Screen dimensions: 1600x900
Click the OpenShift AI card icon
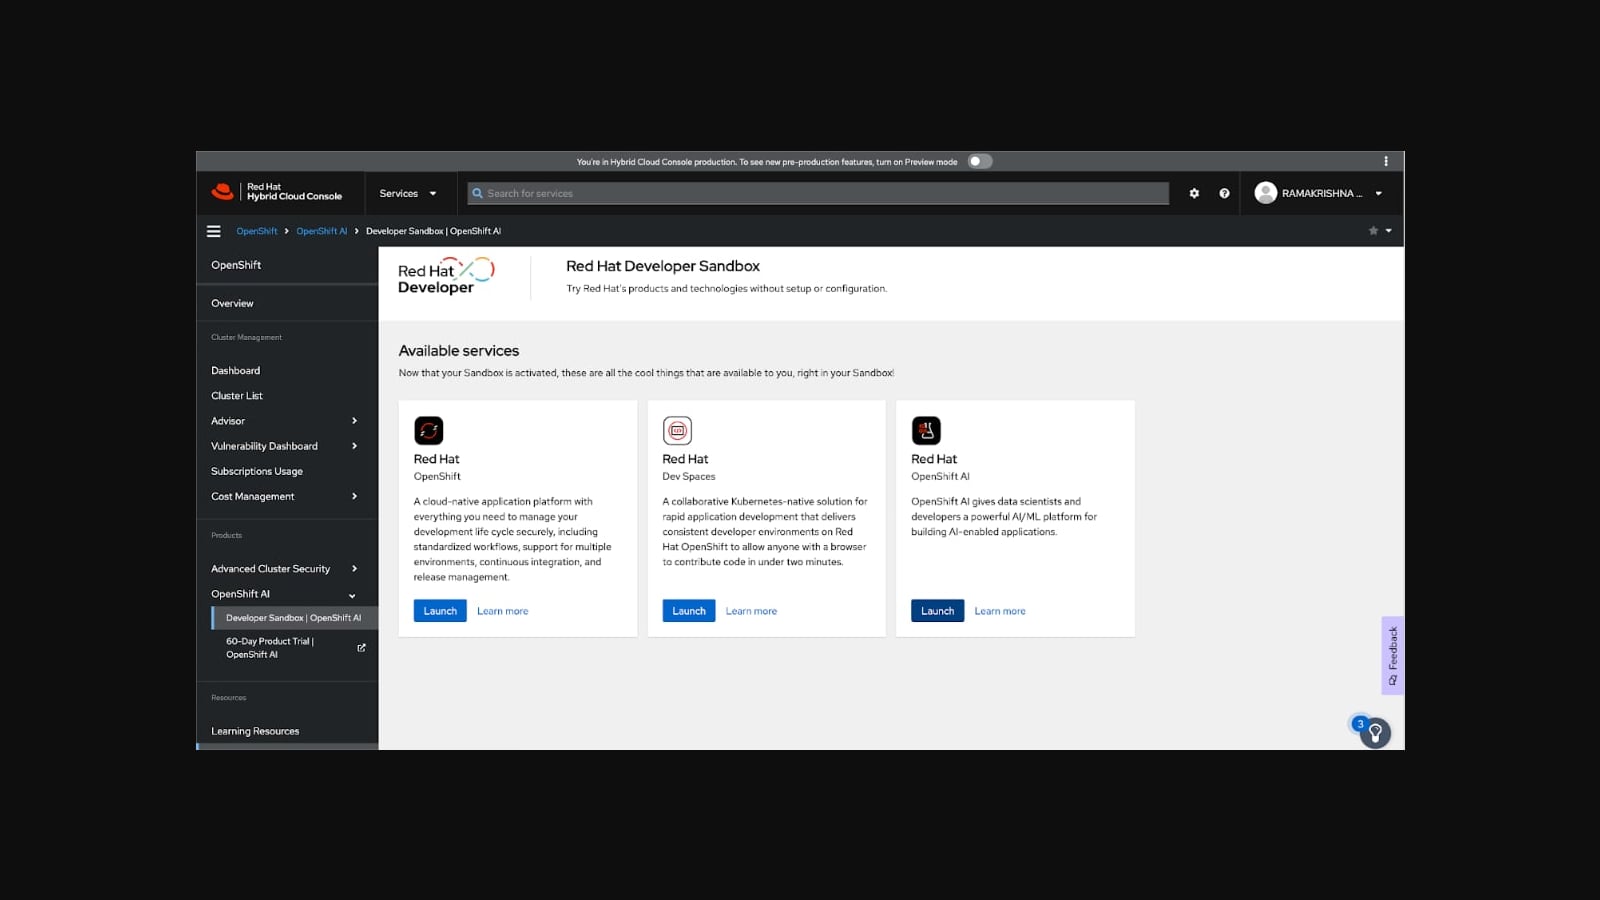[x=926, y=430]
